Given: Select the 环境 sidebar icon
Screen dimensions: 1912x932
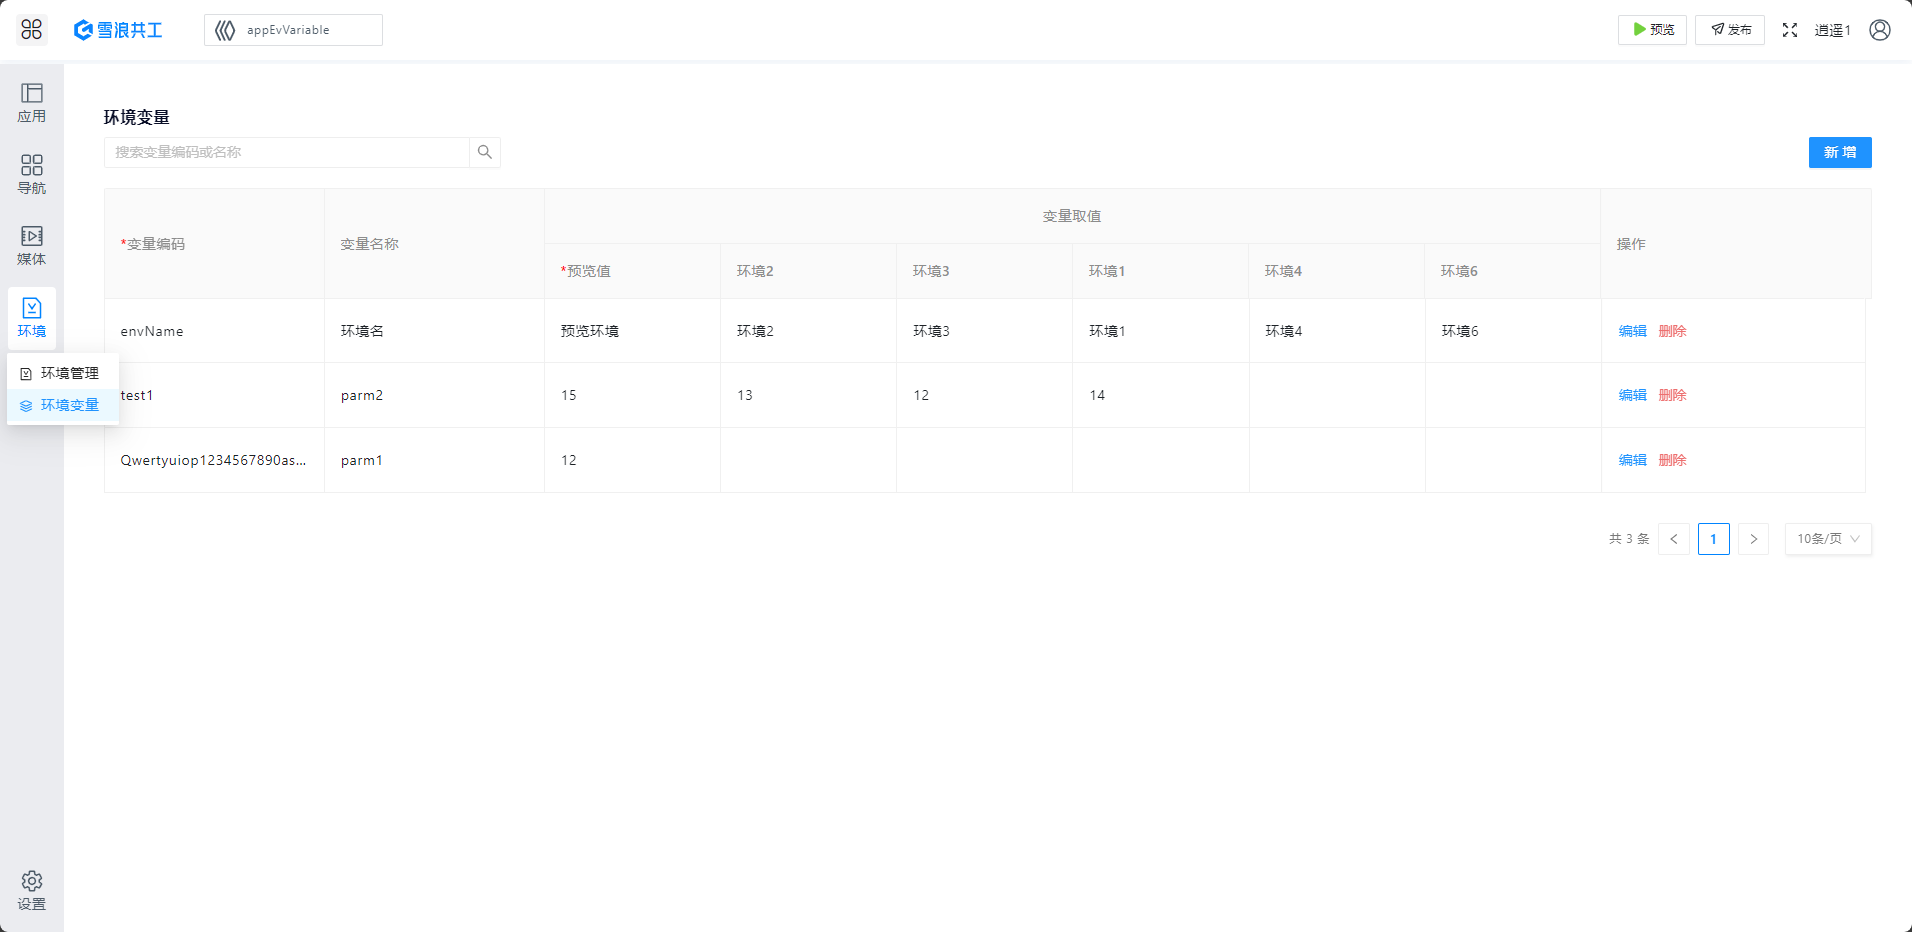Looking at the screenshot, I should 32,317.
